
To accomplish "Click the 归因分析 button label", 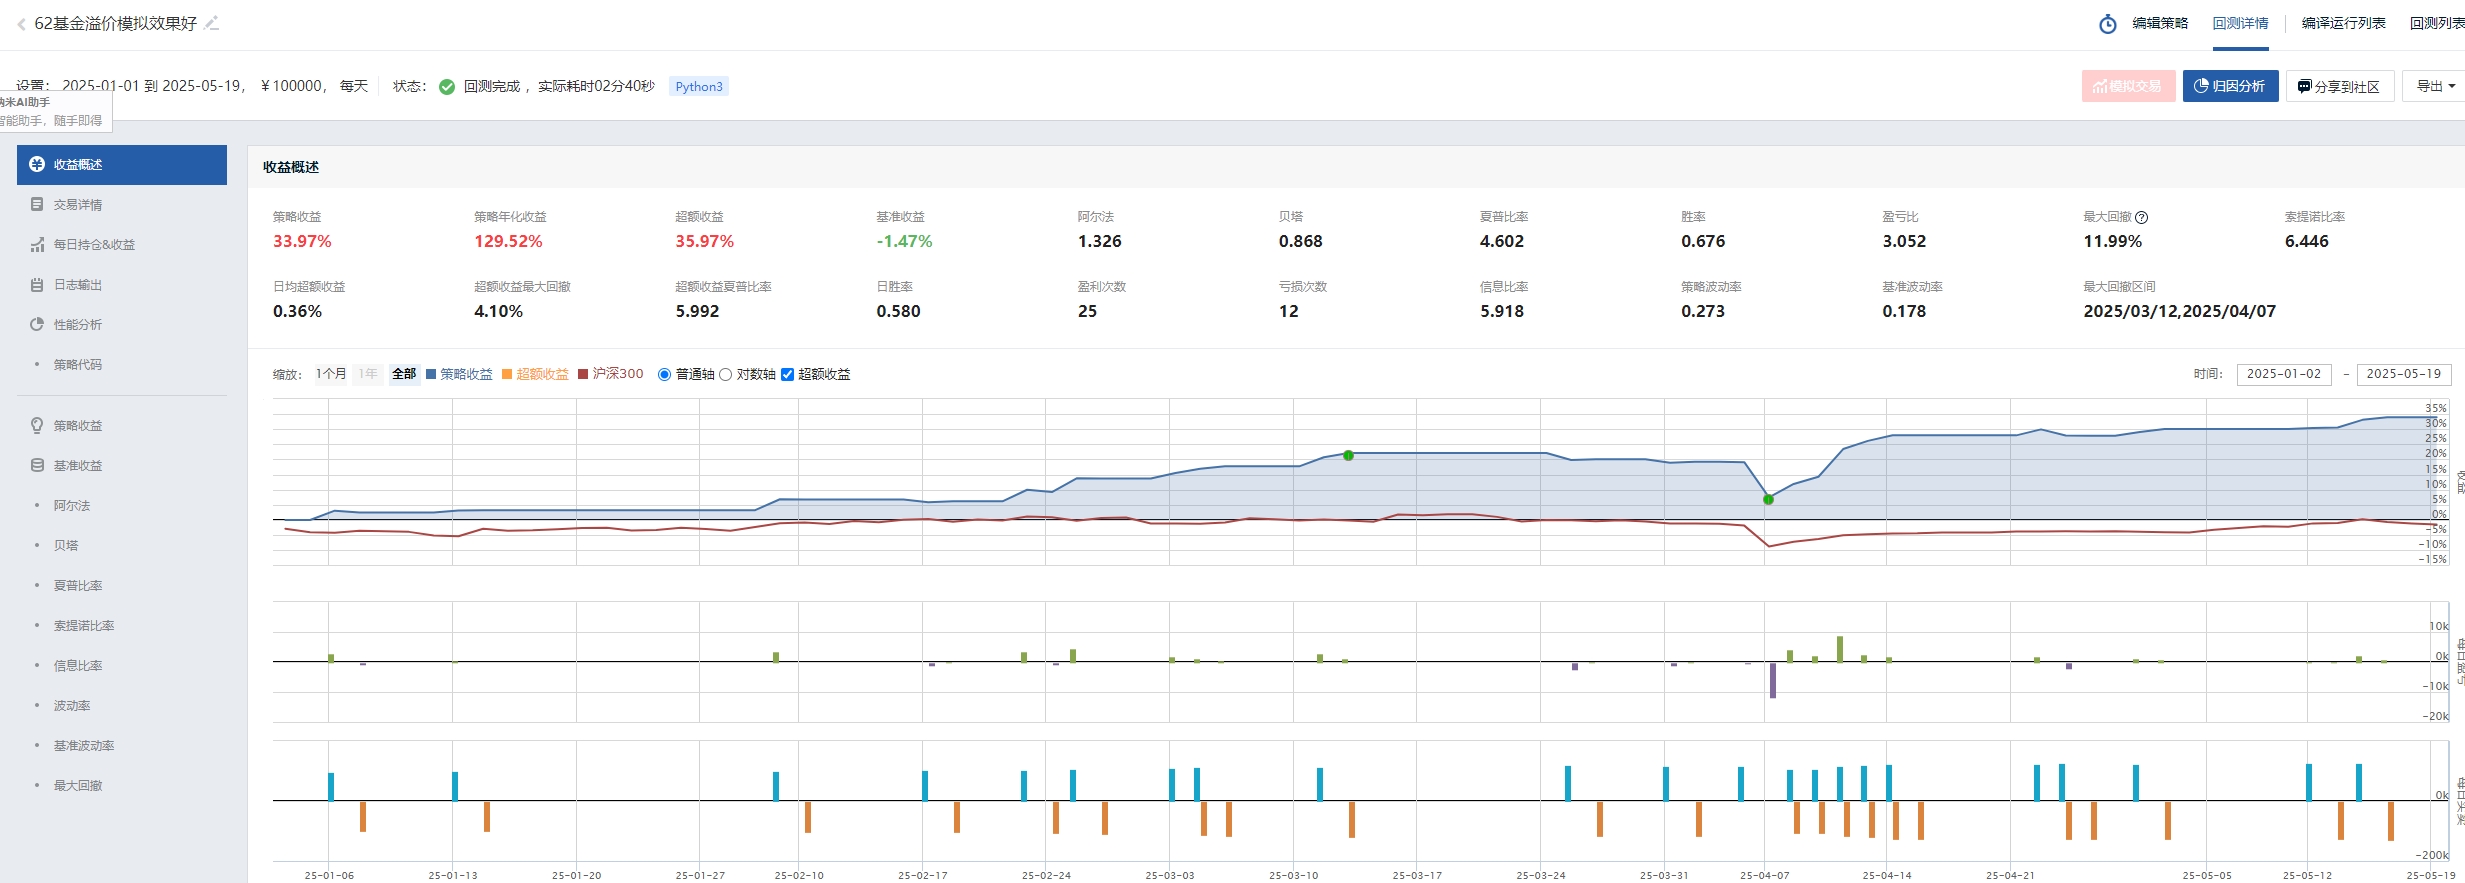I will point(2238,87).
